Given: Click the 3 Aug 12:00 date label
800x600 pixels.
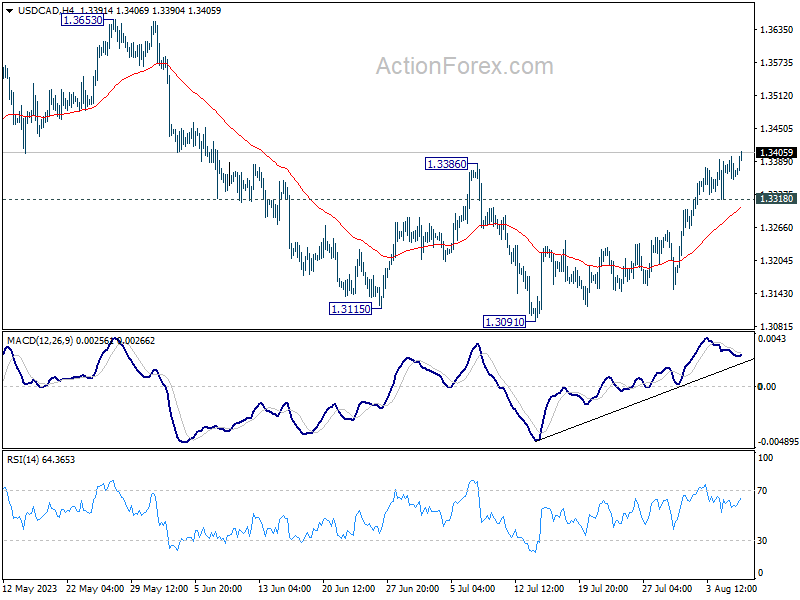Looking at the screenshot, I should pos(732,589).
